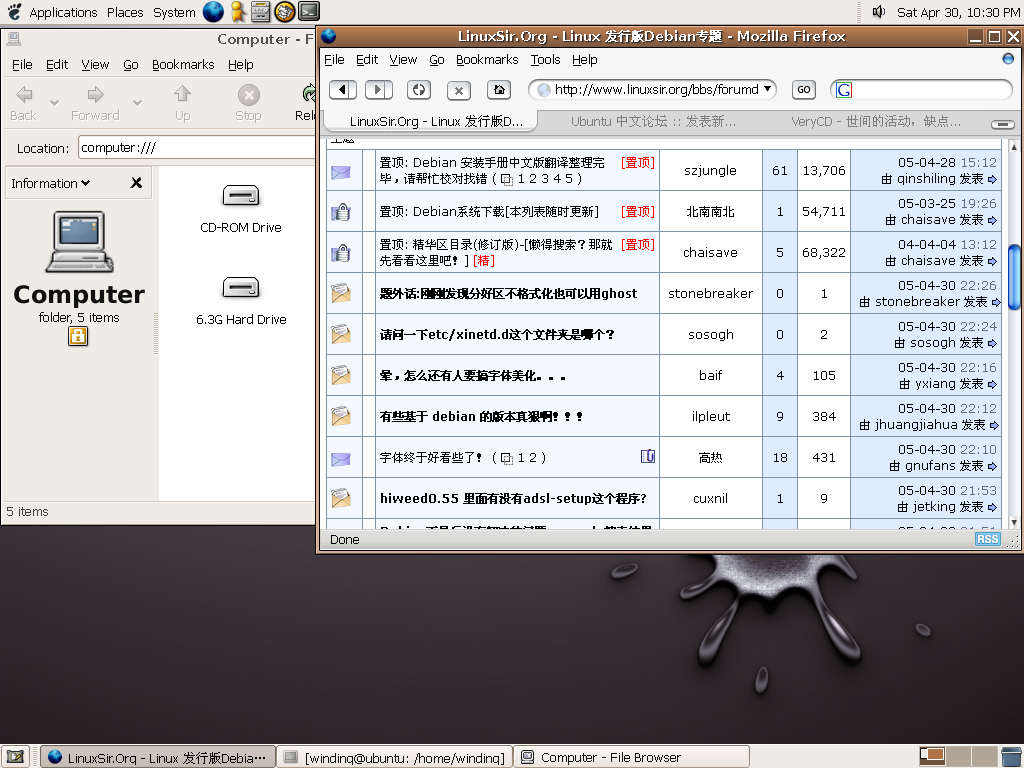The height and width of the screenshot is (768, 1024).
Task: Switch to Ubuntu 中文论坛 tab
Action: pos(652,121)
